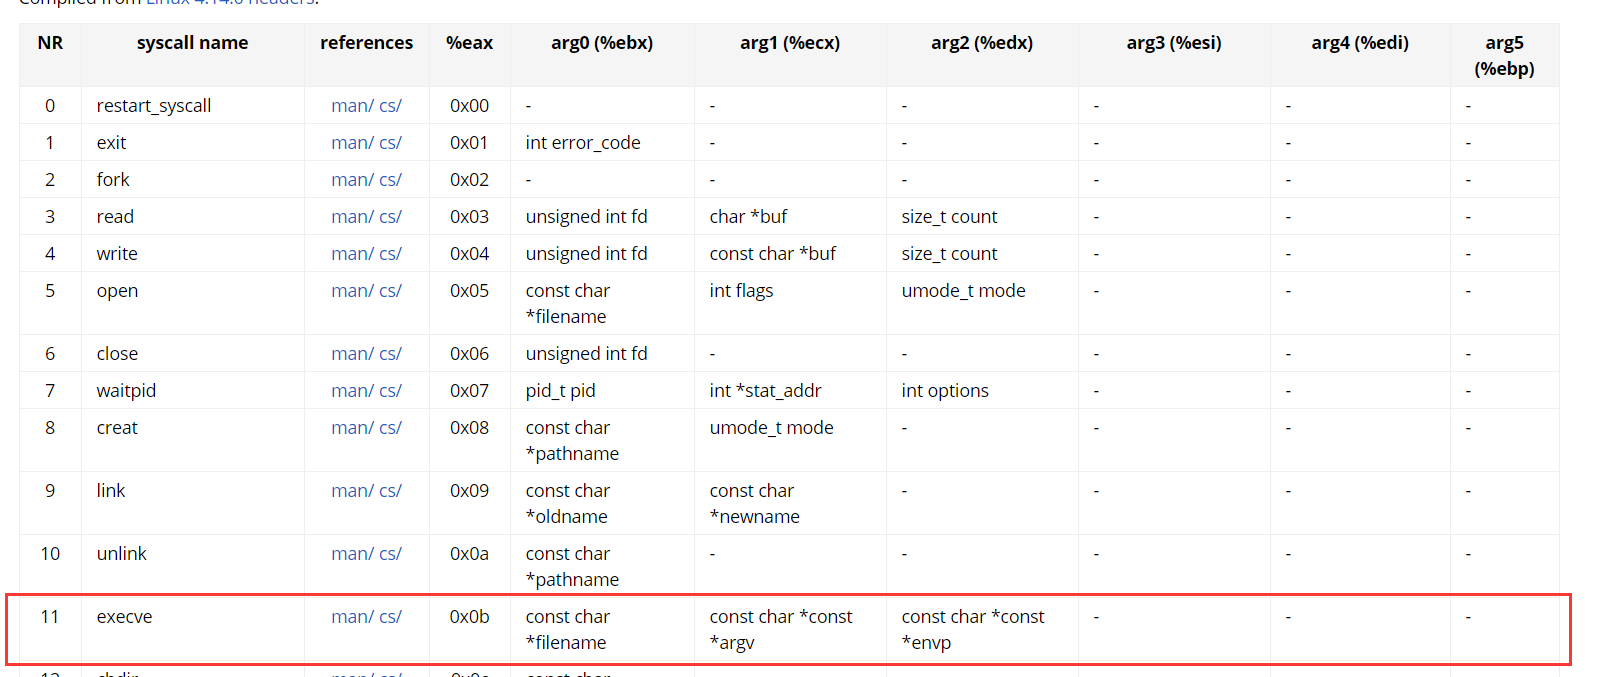Screen dimensions: 1607x677
Task: Click the man/ reference for creat
Action: click(352, 428)
